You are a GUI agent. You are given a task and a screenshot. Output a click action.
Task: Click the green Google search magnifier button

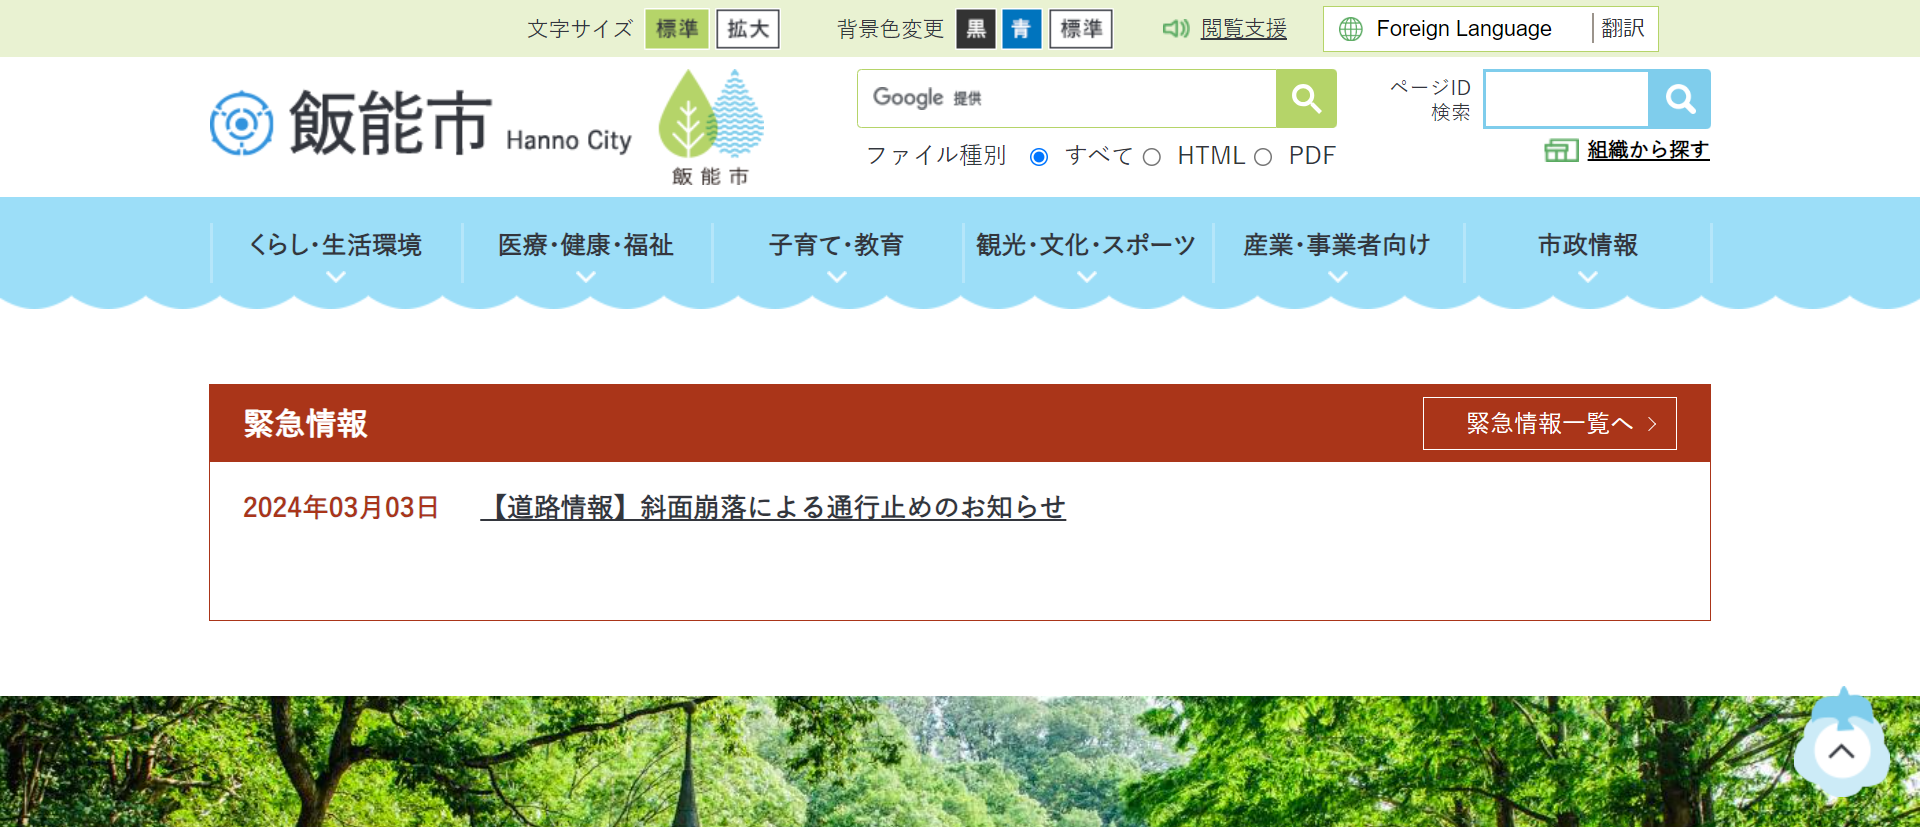tap(1306, 98)
